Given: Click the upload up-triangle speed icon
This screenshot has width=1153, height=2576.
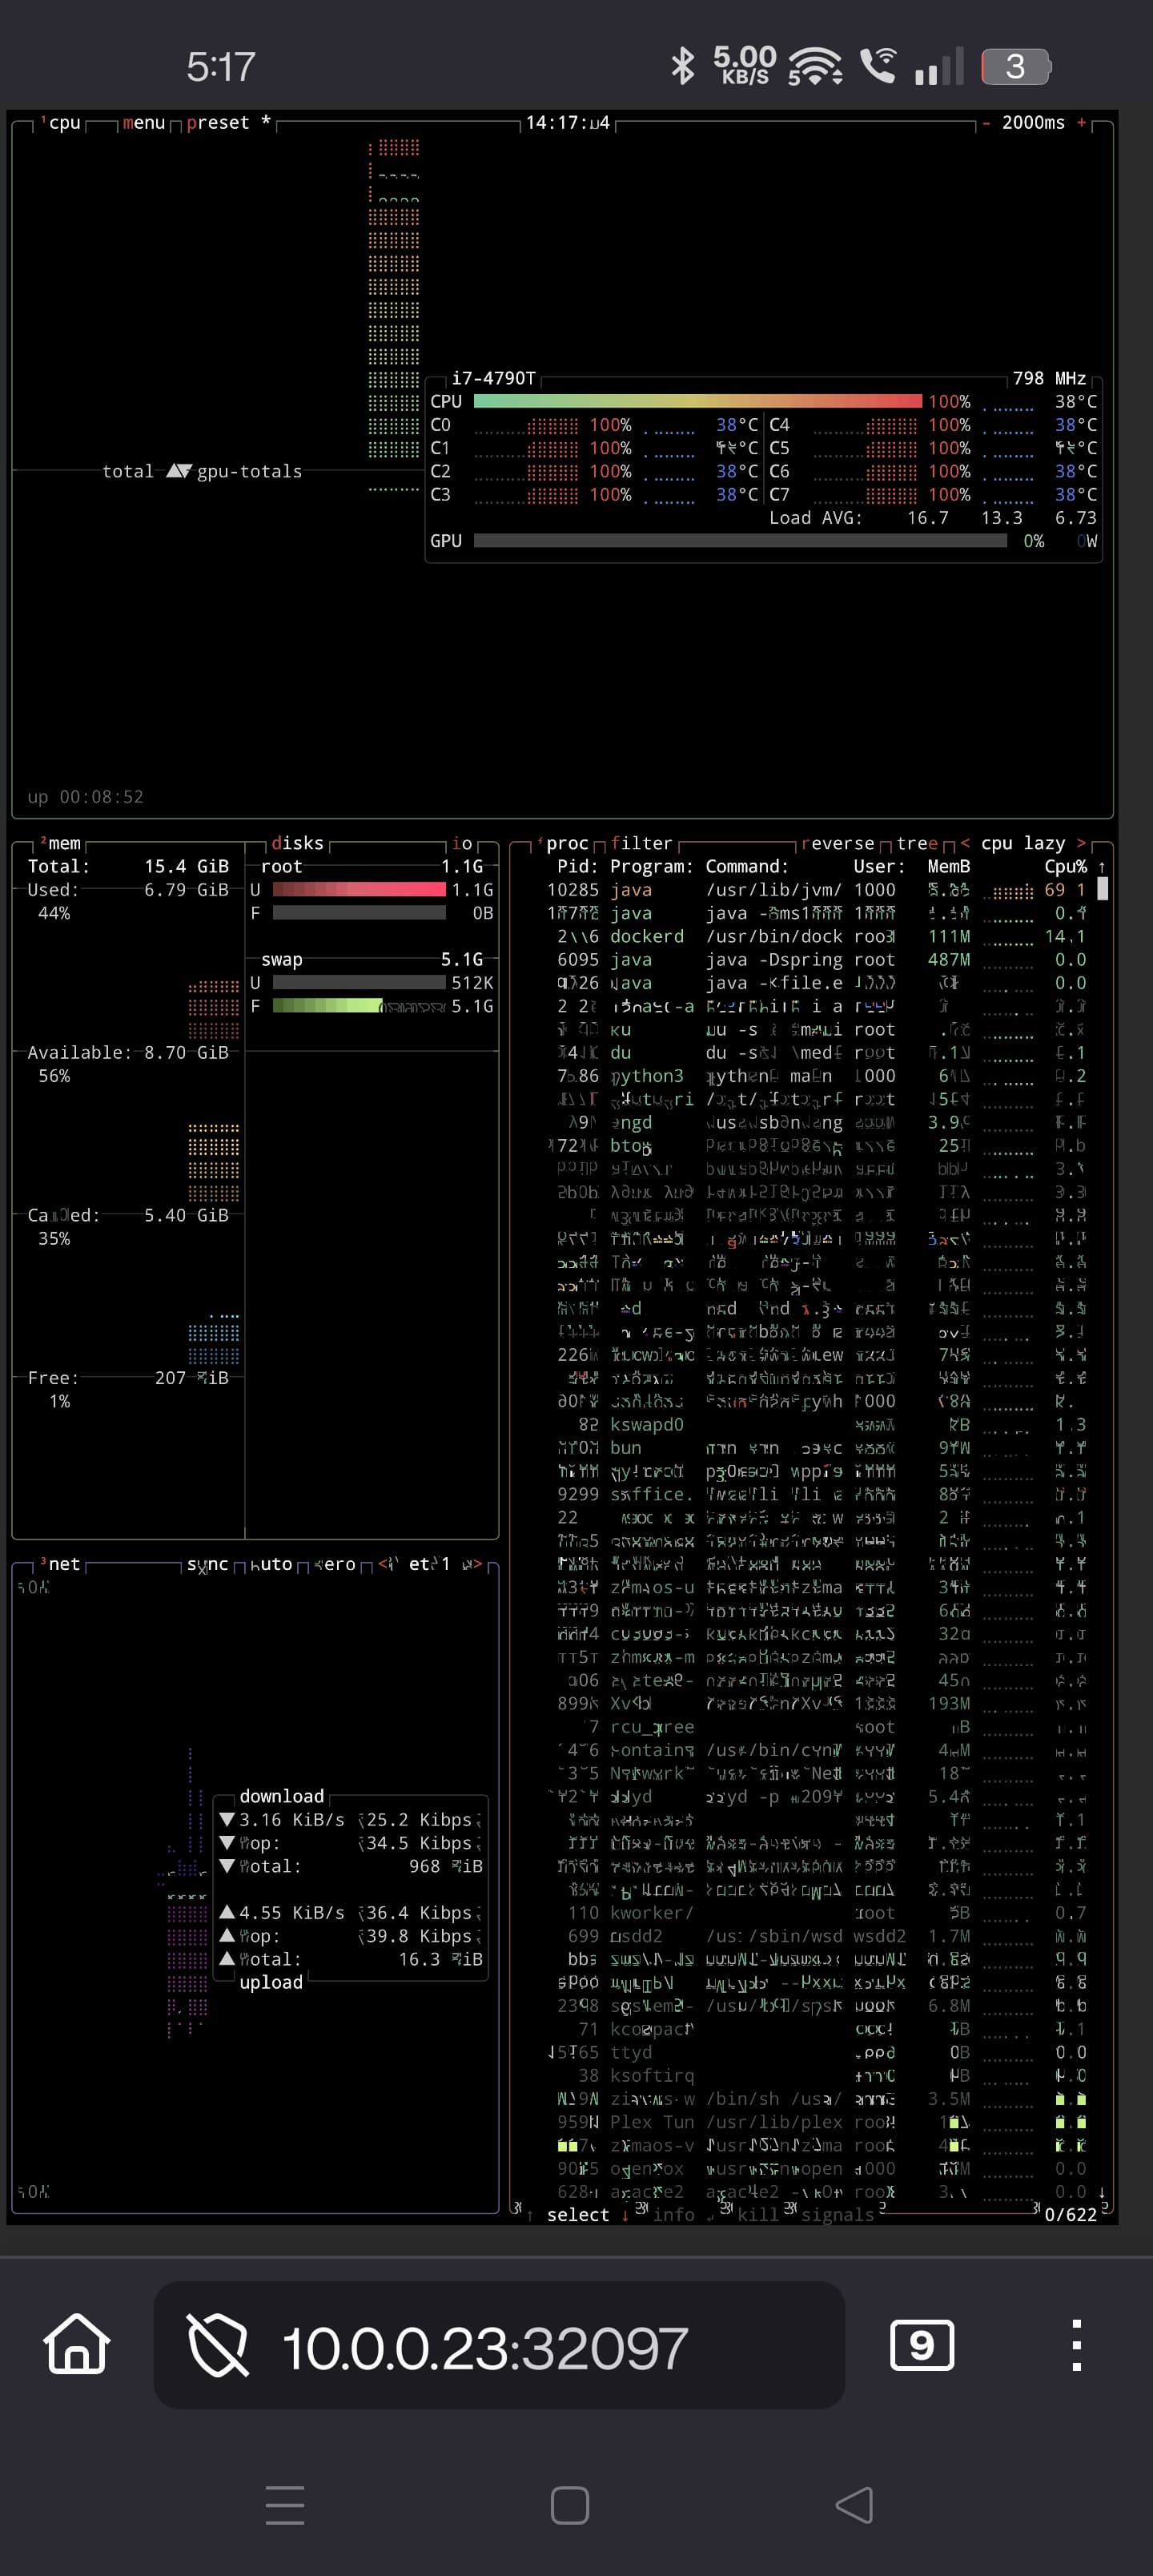Looking at the screenshot, I should point(227,1912).
